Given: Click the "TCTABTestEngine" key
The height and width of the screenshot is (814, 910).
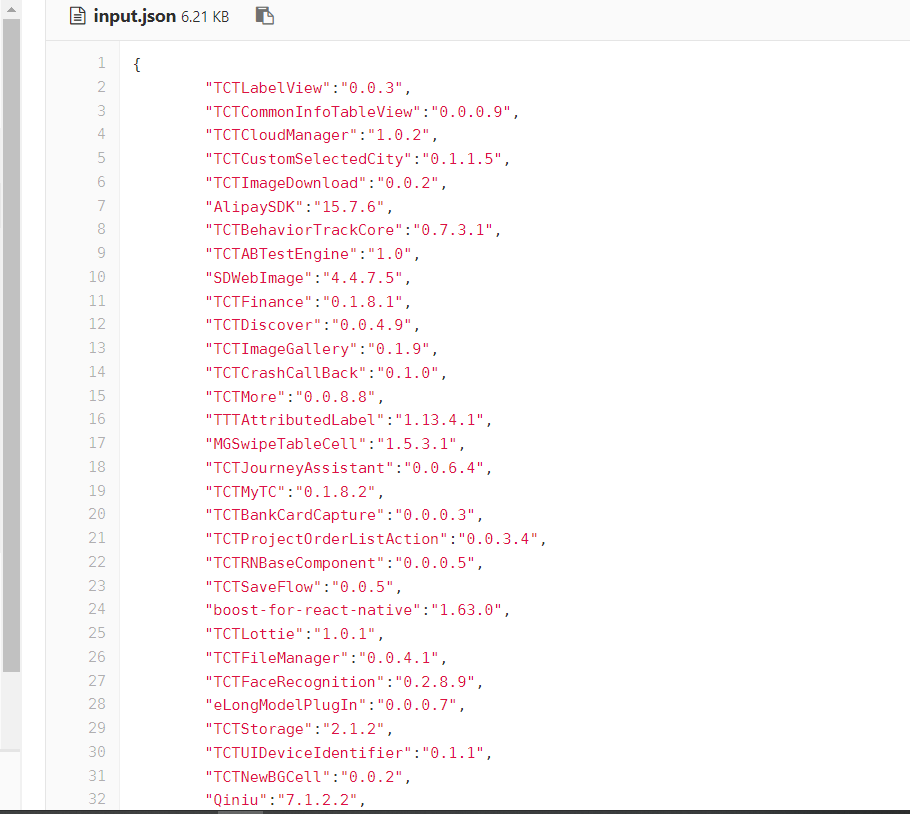Looking at the screenshot, I should (x=281, y=254).
